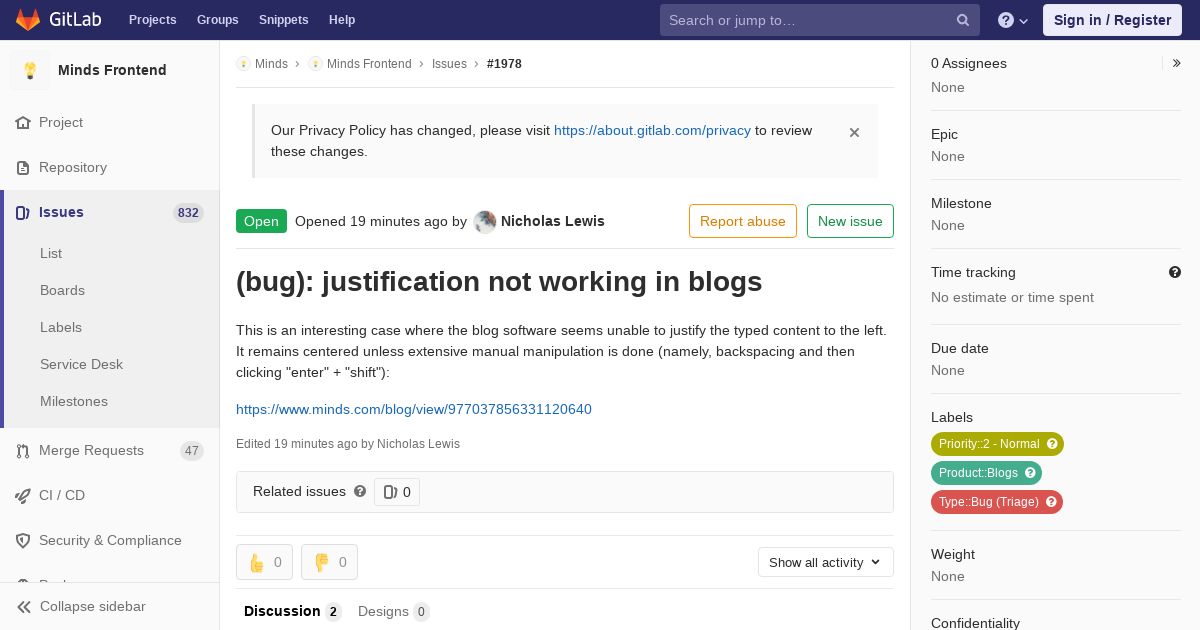Open the Milestones page in sidebar
The width and height of the screenshot is (1200, 630).
[x=74, y=401]
